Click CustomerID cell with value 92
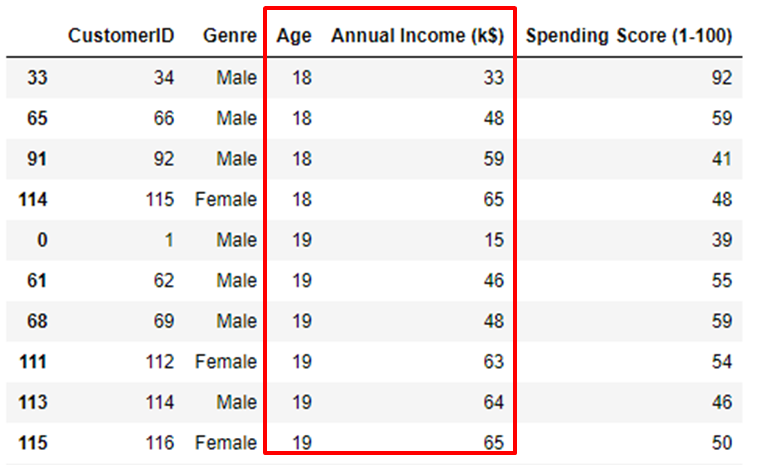Viewport: 780px width, 465px height. [162, 158]
